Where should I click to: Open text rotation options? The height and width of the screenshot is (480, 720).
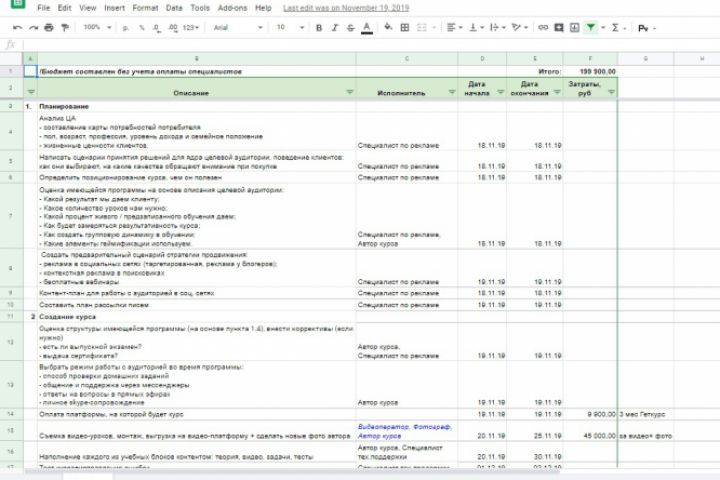(519, 28)
